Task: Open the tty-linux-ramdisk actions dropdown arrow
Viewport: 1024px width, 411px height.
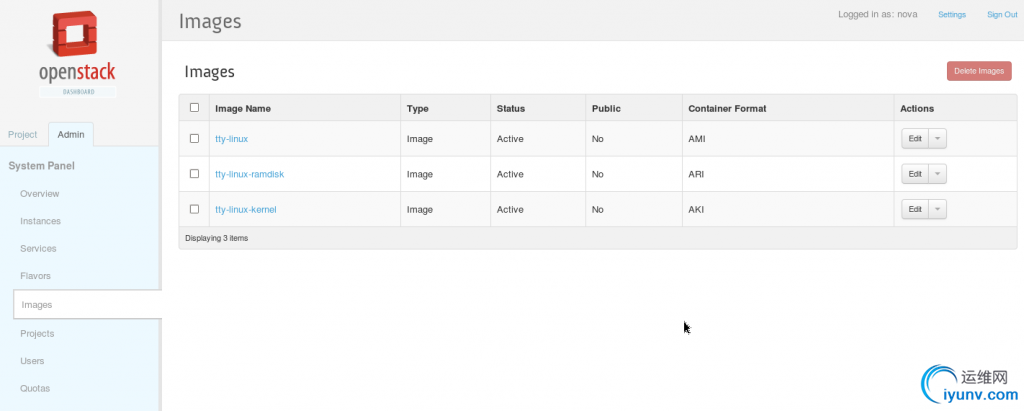Action: tap(938, 174)
